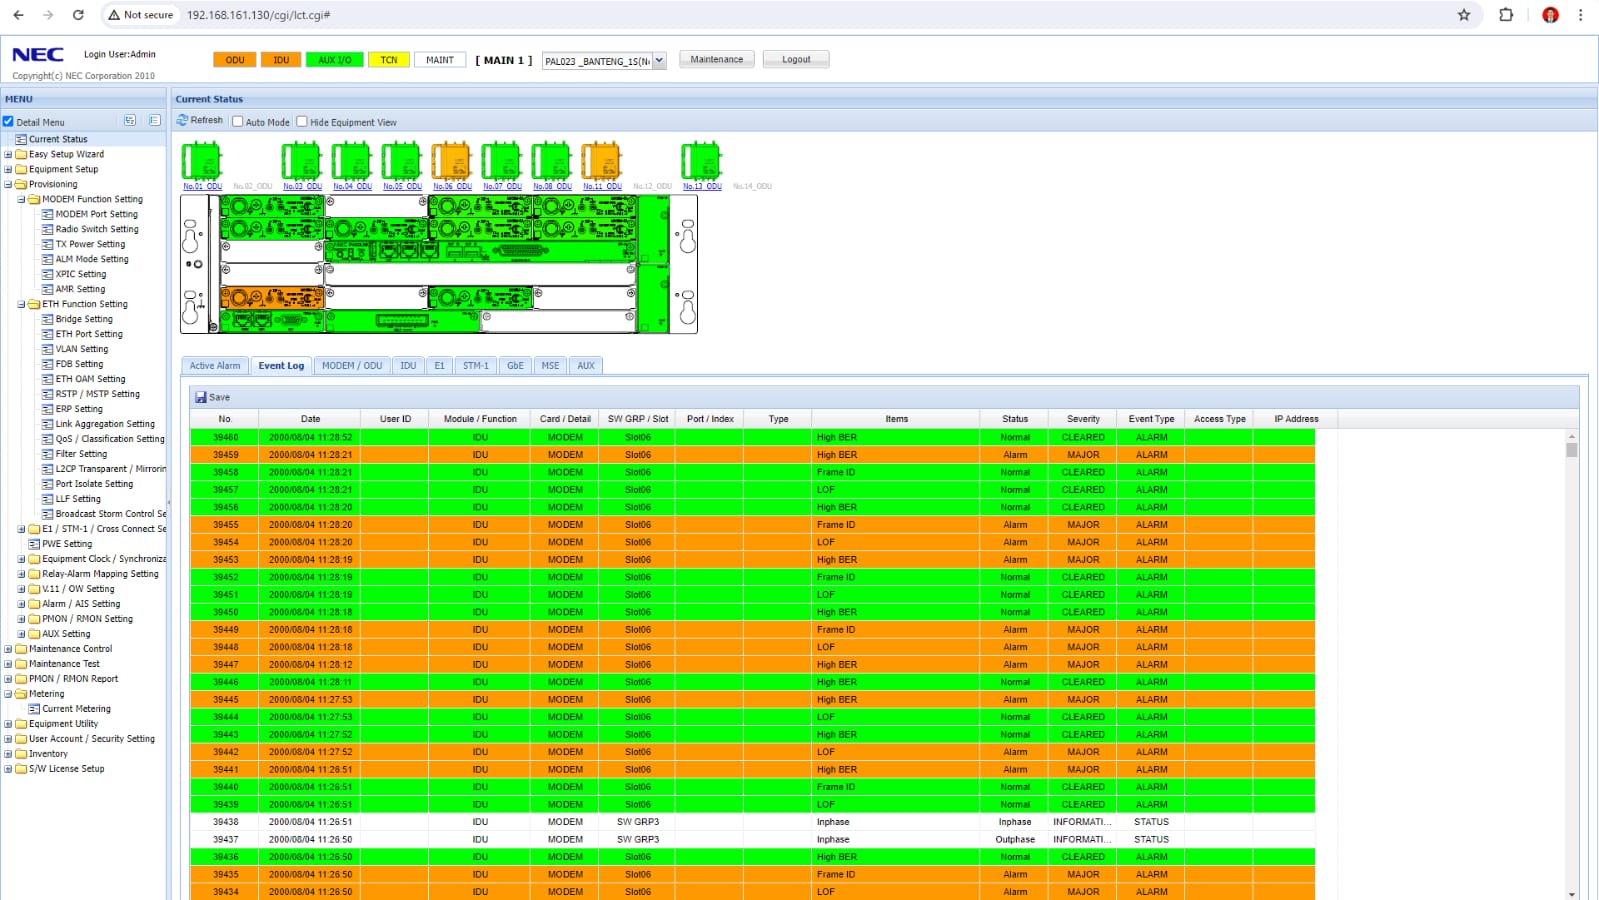Image resolution: width=1599 pixels, height=900 pixels.
Task: Click the orange ODU status button
Action: [x=235, y=60]
